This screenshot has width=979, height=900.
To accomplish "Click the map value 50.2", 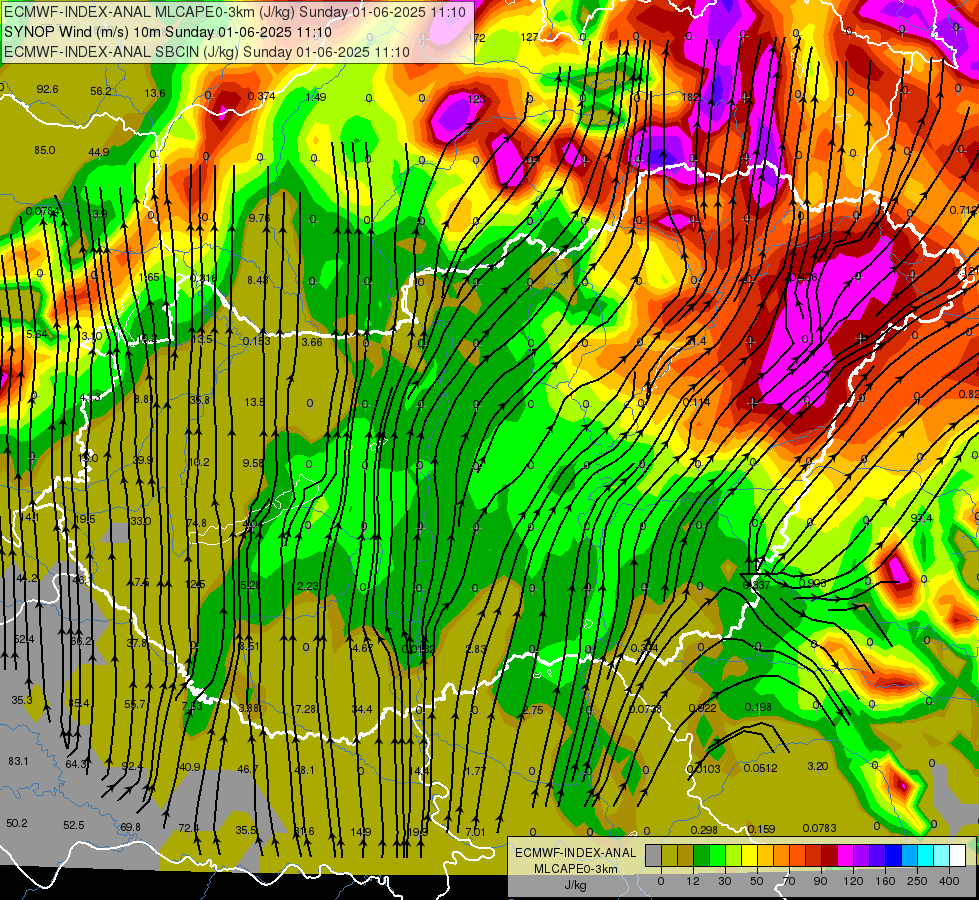I will 17,823.
